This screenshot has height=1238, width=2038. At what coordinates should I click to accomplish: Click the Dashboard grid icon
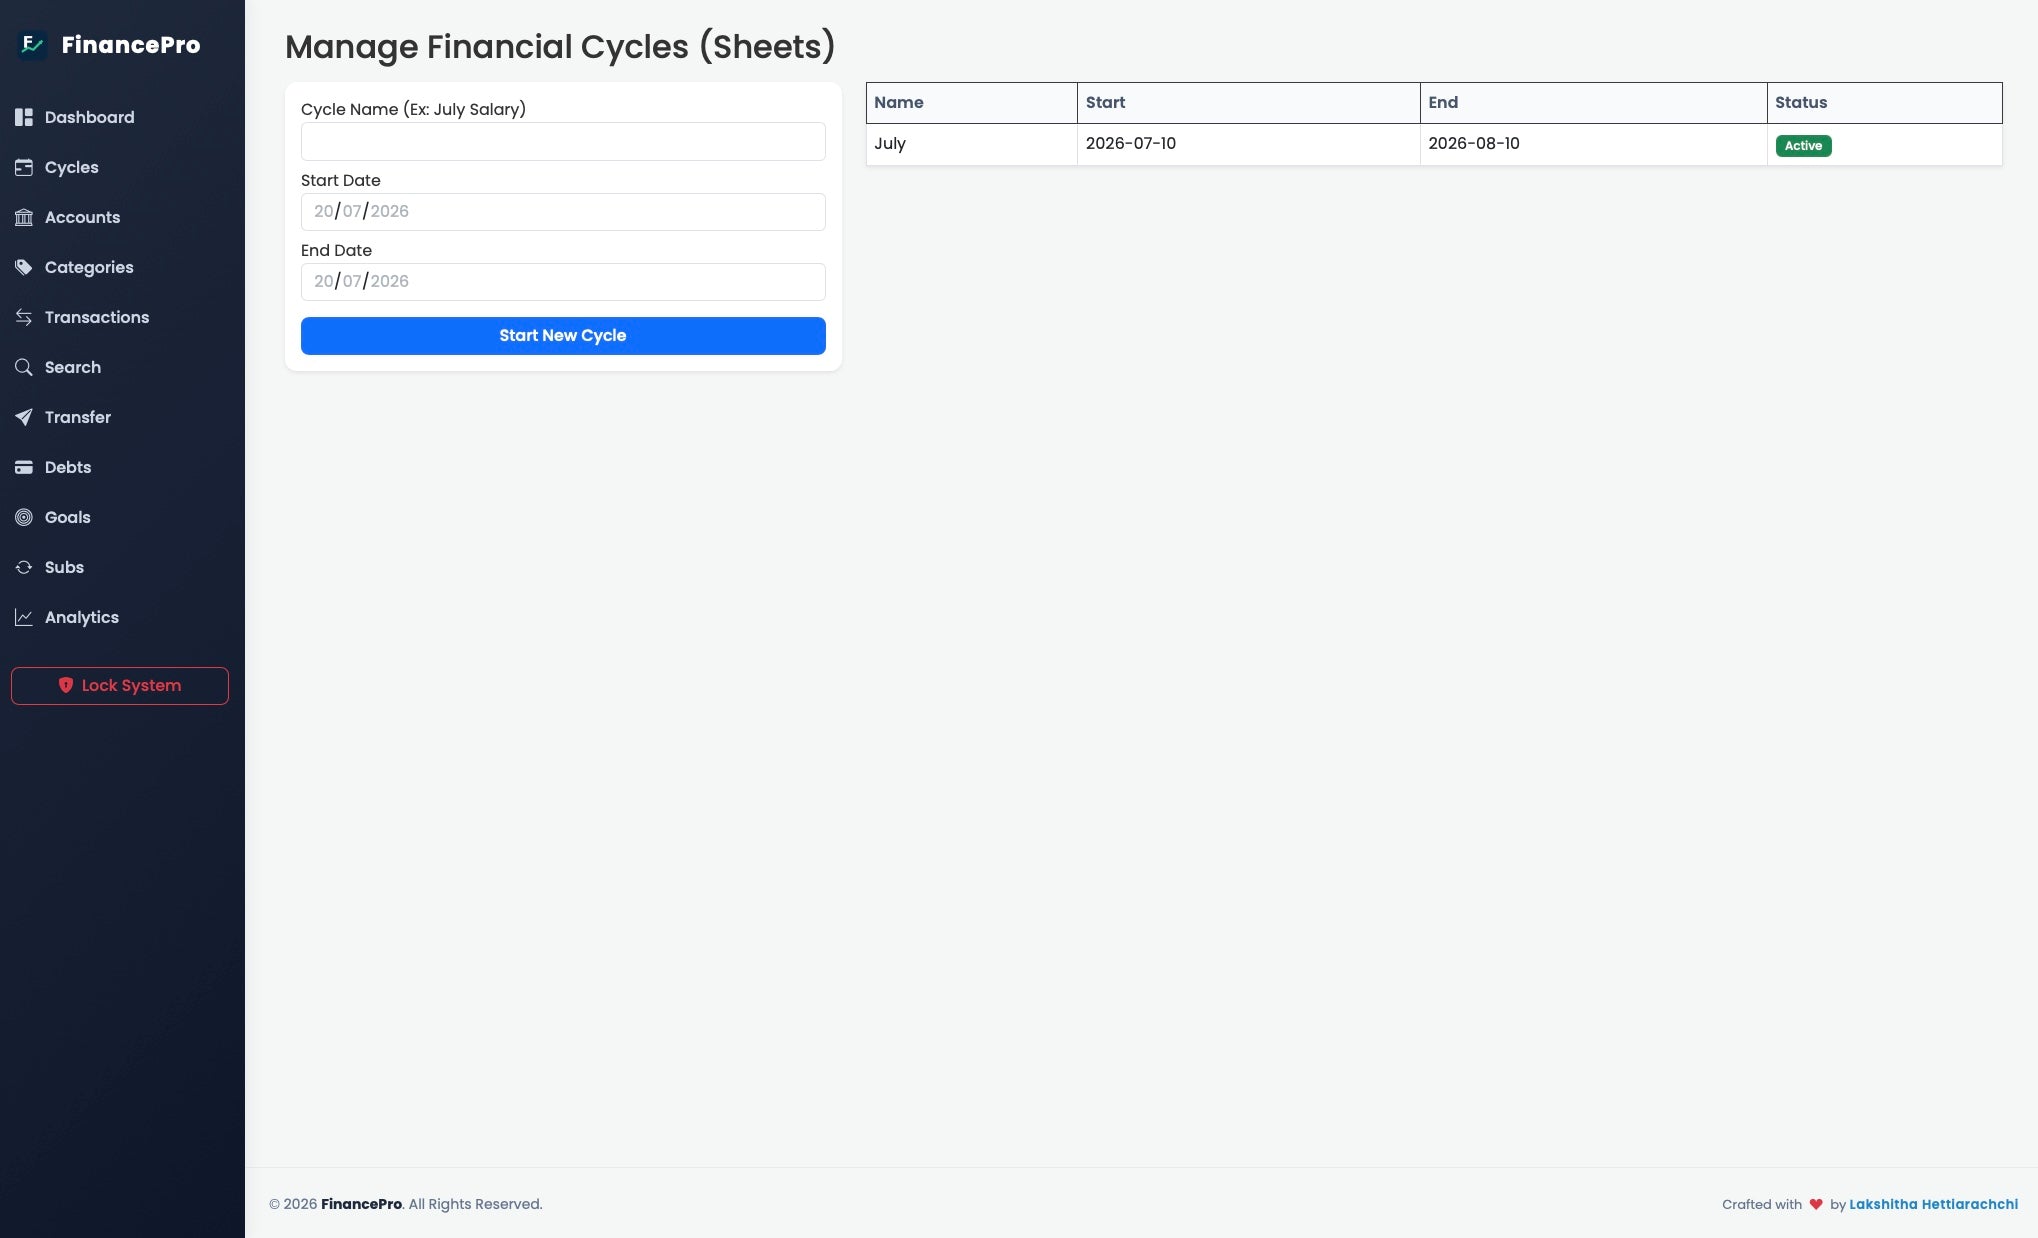point(24,117)
